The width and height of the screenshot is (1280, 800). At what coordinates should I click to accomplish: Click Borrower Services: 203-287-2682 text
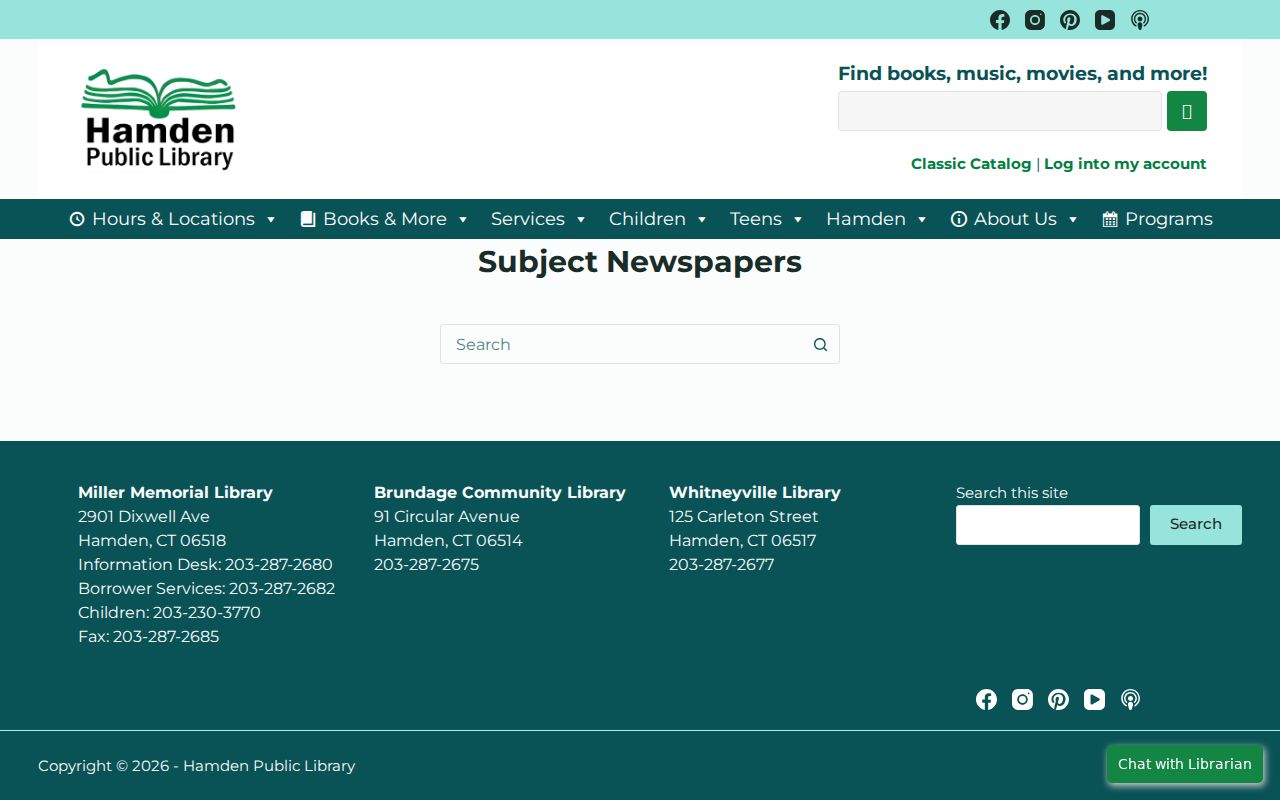point(206,589)
